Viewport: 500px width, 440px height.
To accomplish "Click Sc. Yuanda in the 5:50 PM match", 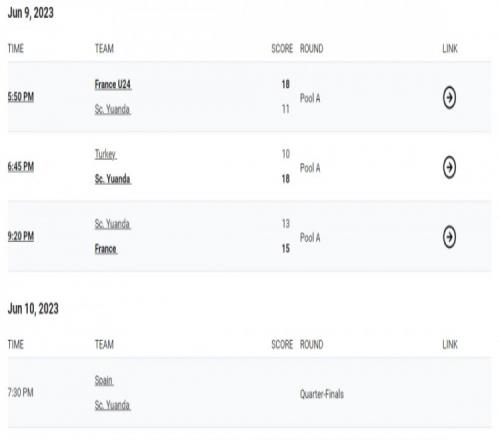I will [x=112, y=109].
